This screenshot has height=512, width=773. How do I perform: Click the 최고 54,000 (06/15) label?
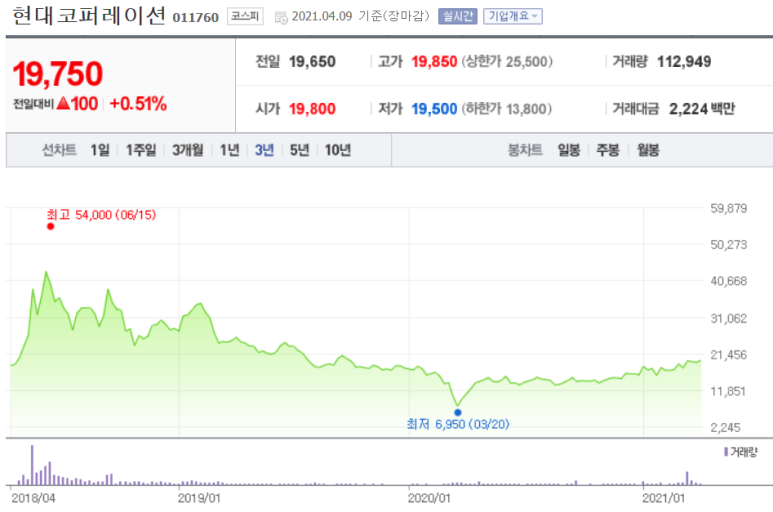pos(101,215)
